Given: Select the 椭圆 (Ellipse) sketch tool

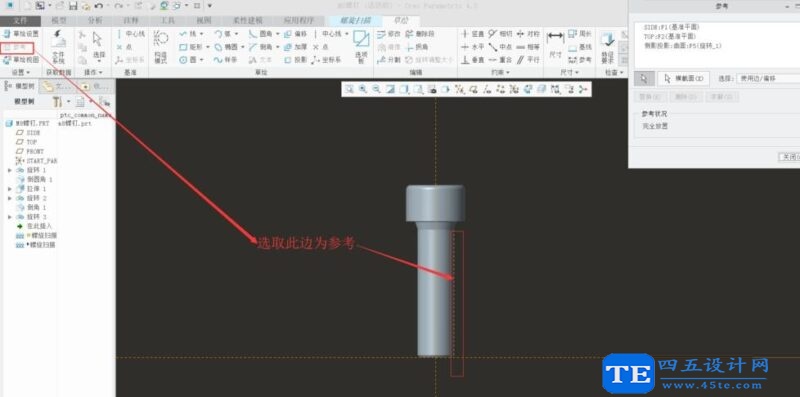Looking at the screenshot, I should point(226,47).
